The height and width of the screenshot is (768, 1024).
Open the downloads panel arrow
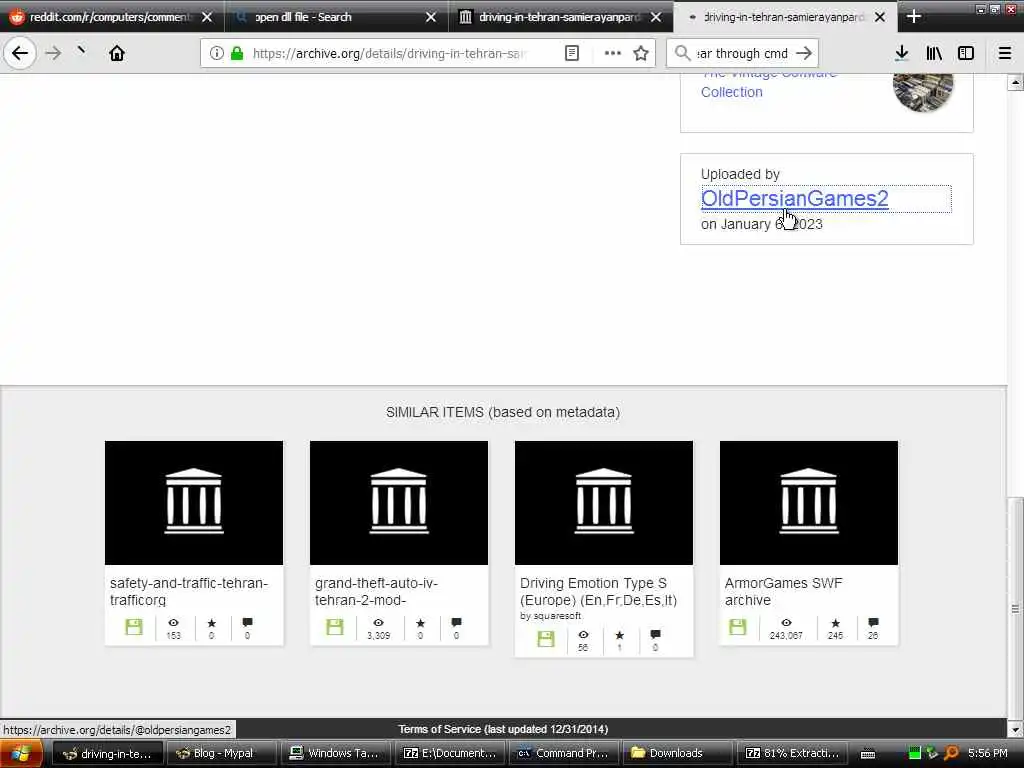[901, 54]
